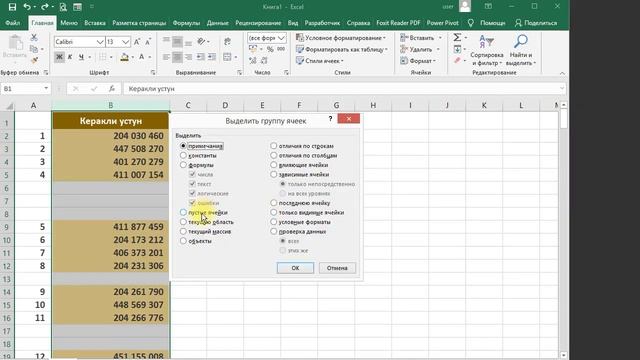This screenshot has height=360, width=640.
Task: Click the Decrease Indent icon
Action: pos(200,57)
